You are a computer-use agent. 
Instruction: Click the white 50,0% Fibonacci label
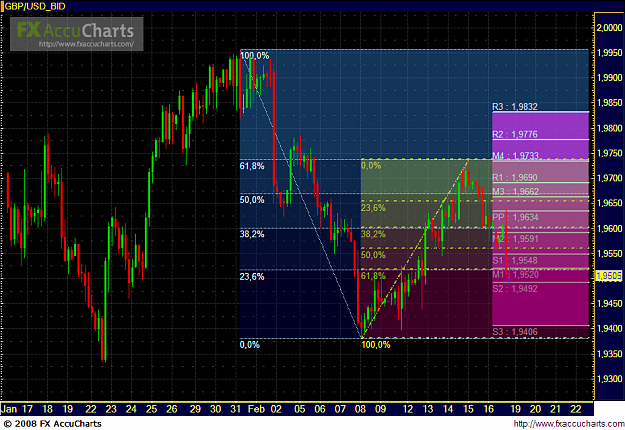(x=252, y=200)
